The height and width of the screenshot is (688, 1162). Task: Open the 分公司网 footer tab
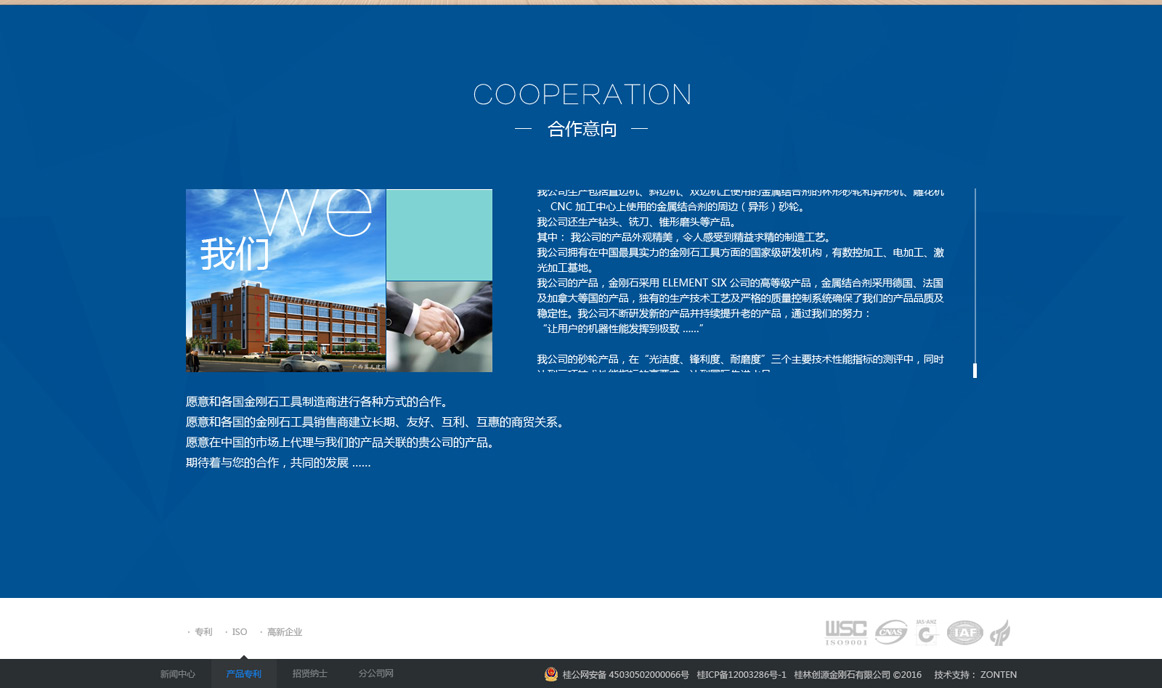point(376,674)
